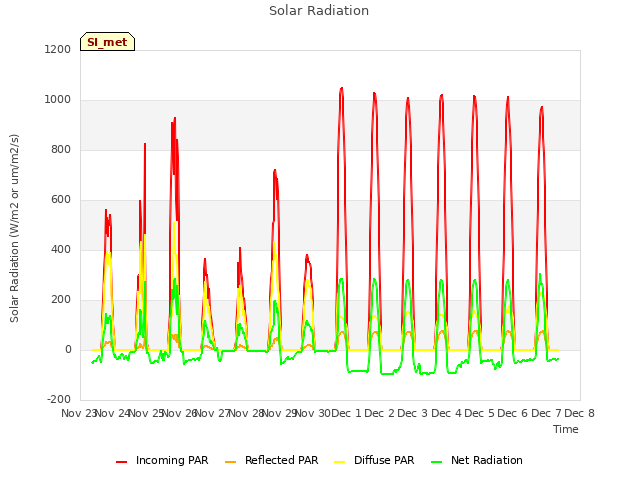Click the 400 y-axis tick label
Viewport: 640px width, 480px height.
click(61, 249)
